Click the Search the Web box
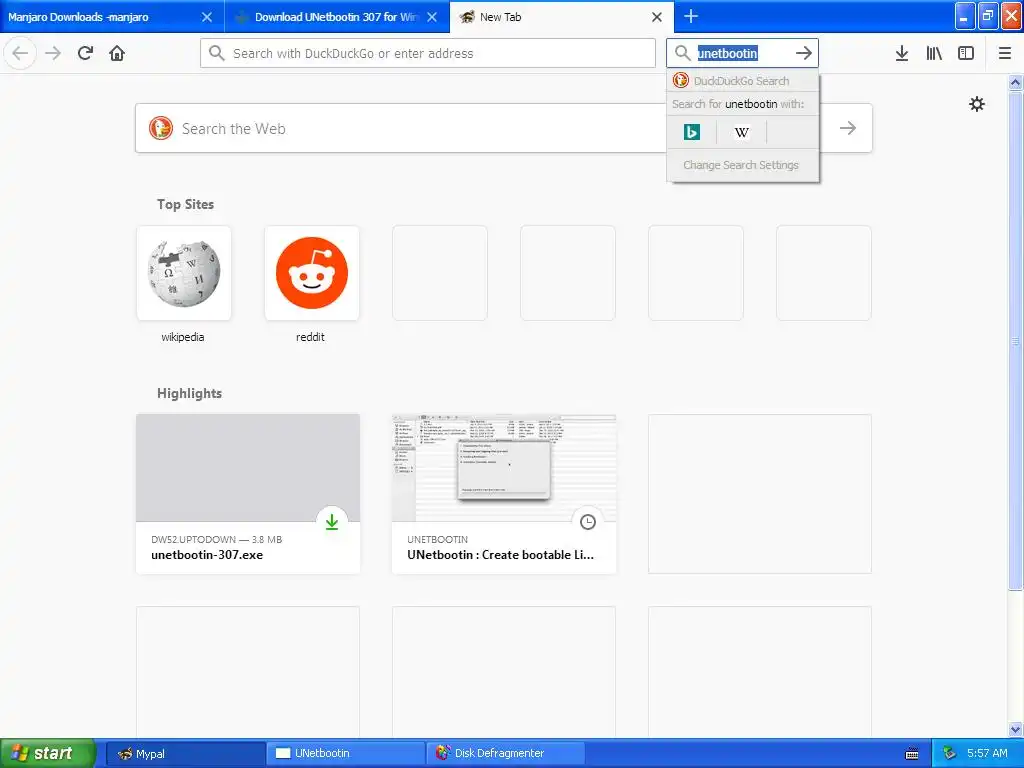The image size is (1024, 768). 504,128
